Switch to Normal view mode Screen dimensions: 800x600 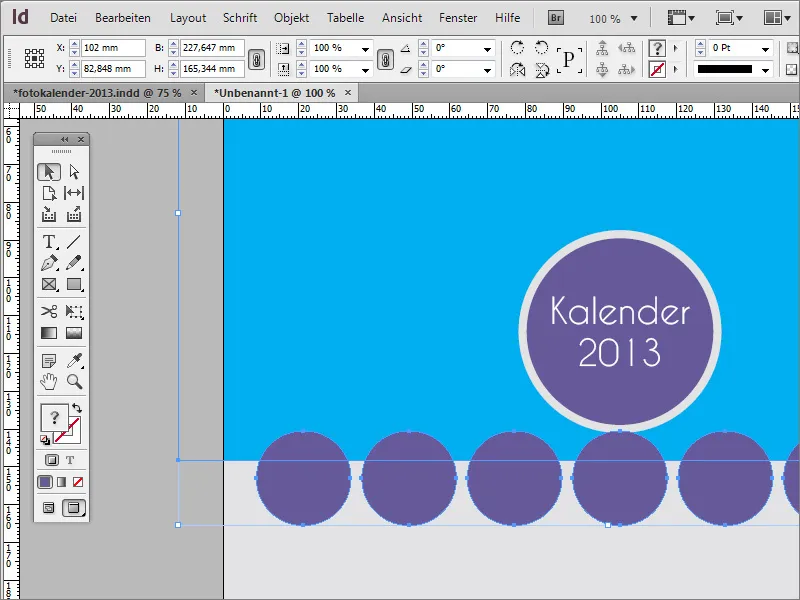click(x=48, y=508)
